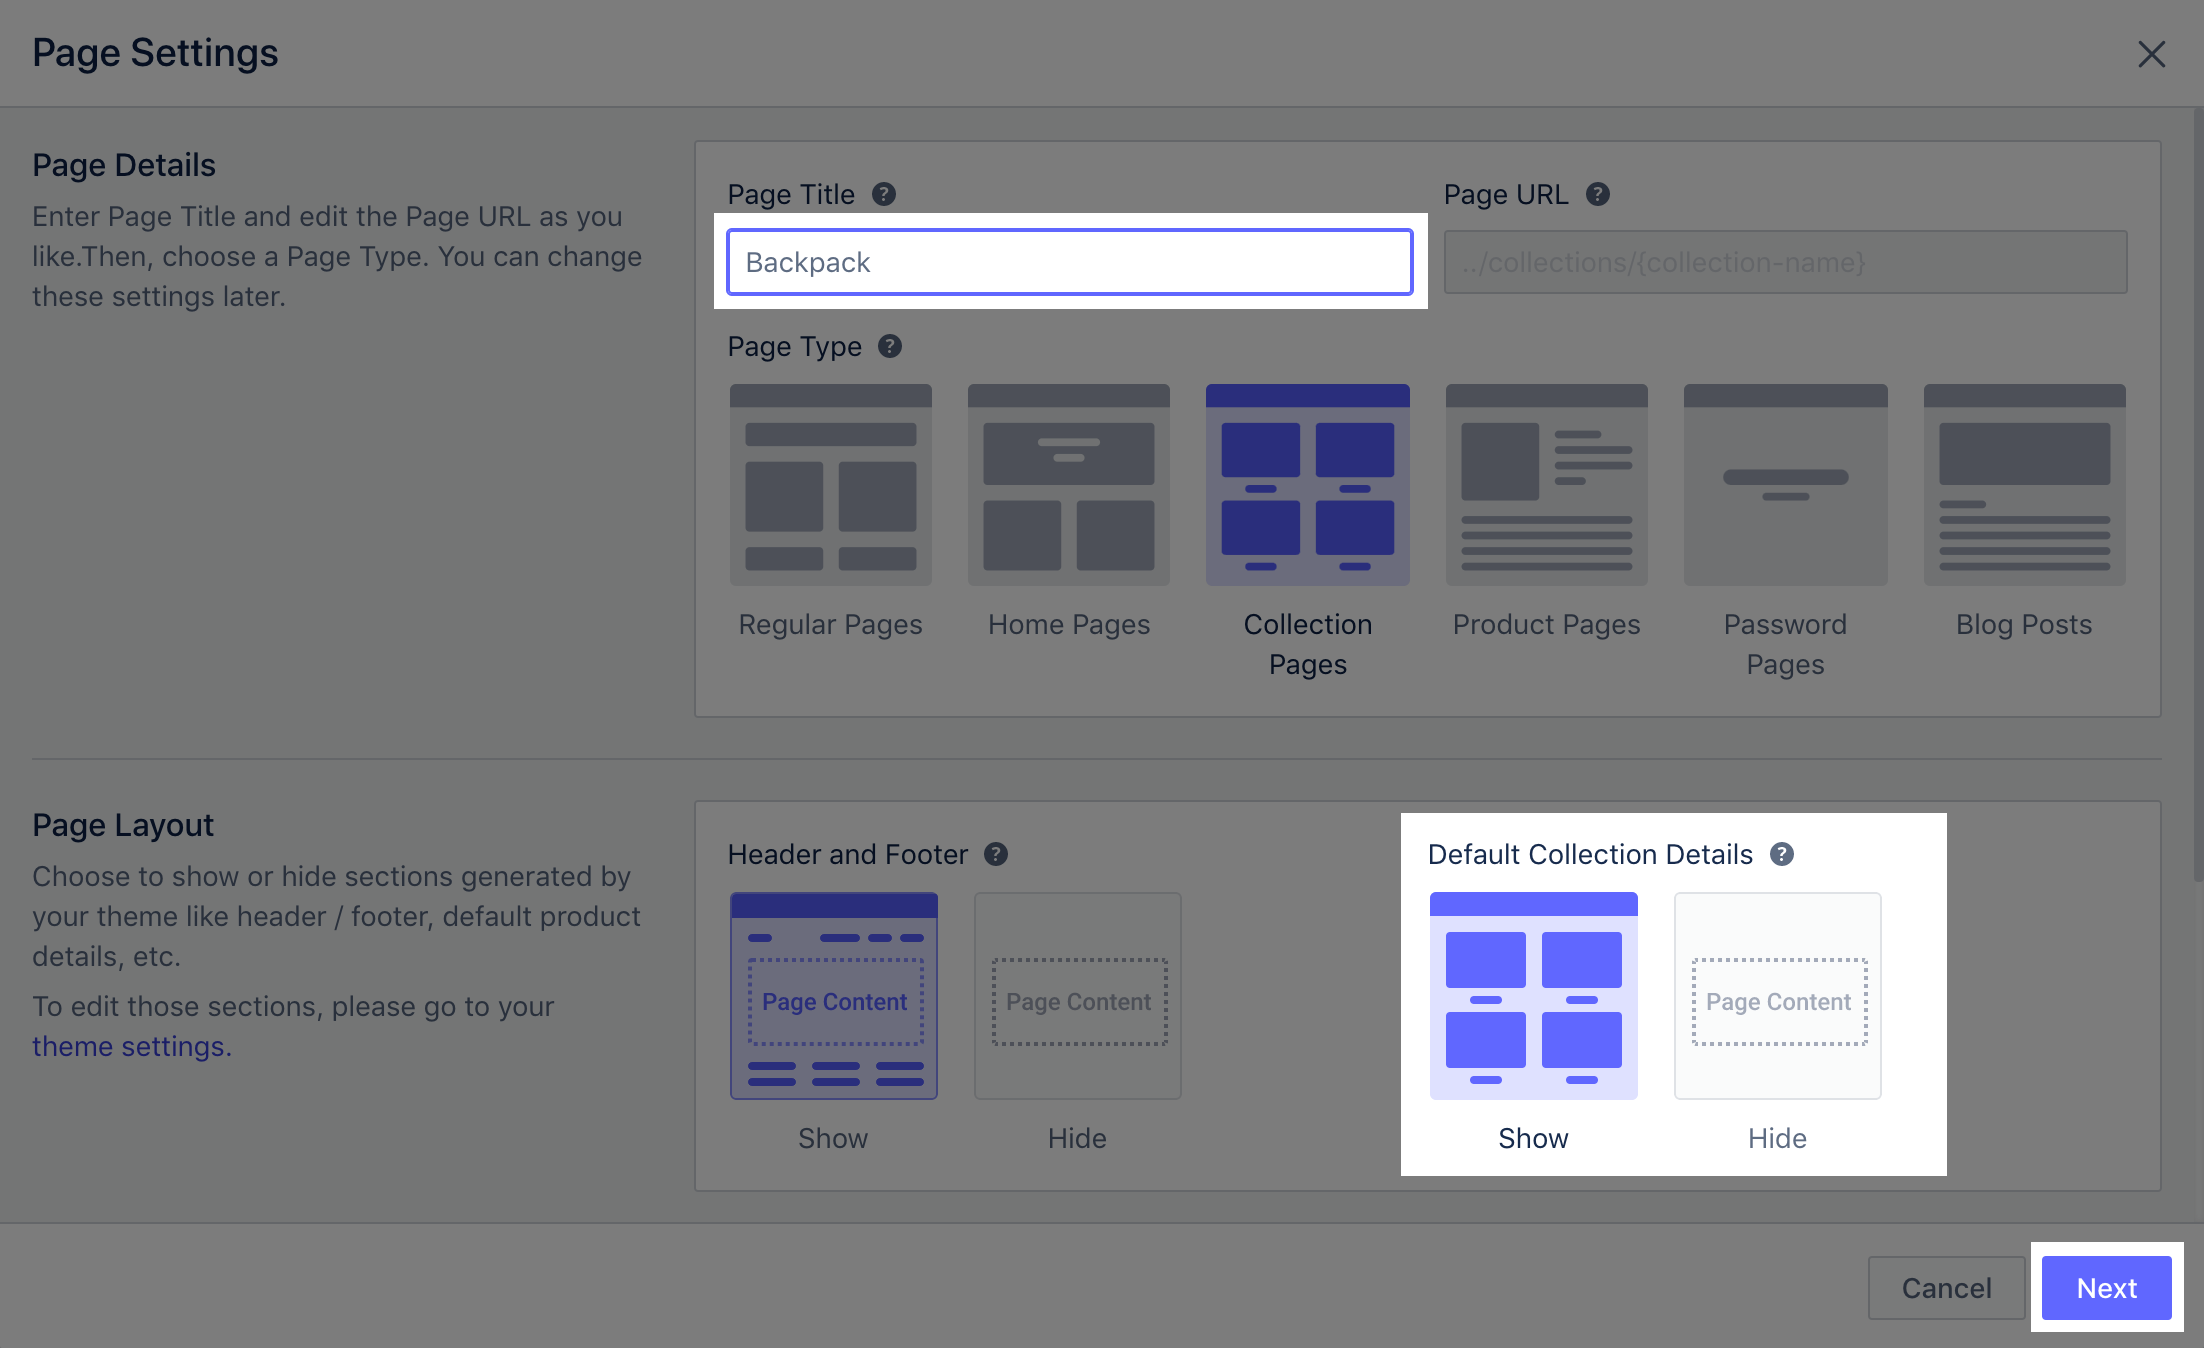Click the Header and Footer help icon

tap(996, 854)
